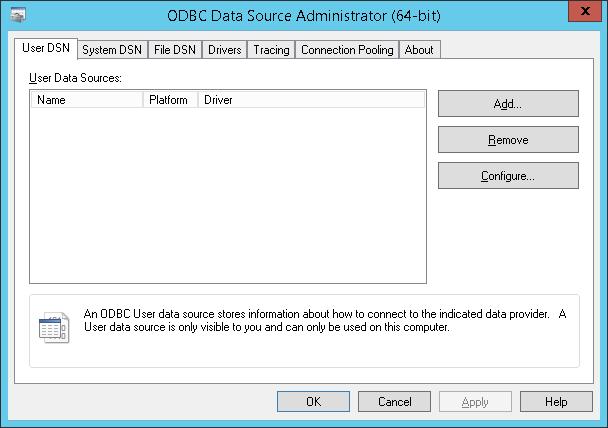Sort by the Name column header
This screenshot has height=428, width=608.
[x=88, y=100]
